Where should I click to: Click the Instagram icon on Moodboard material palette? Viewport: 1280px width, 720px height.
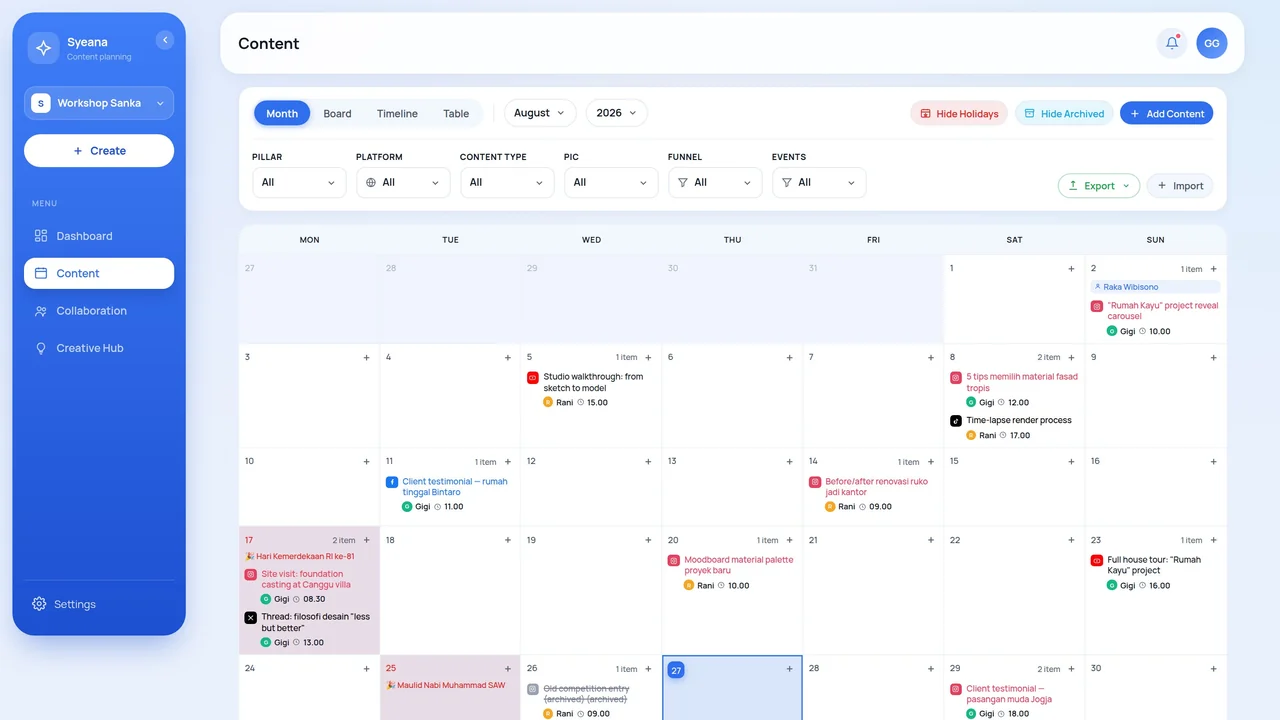pos(674,561)
